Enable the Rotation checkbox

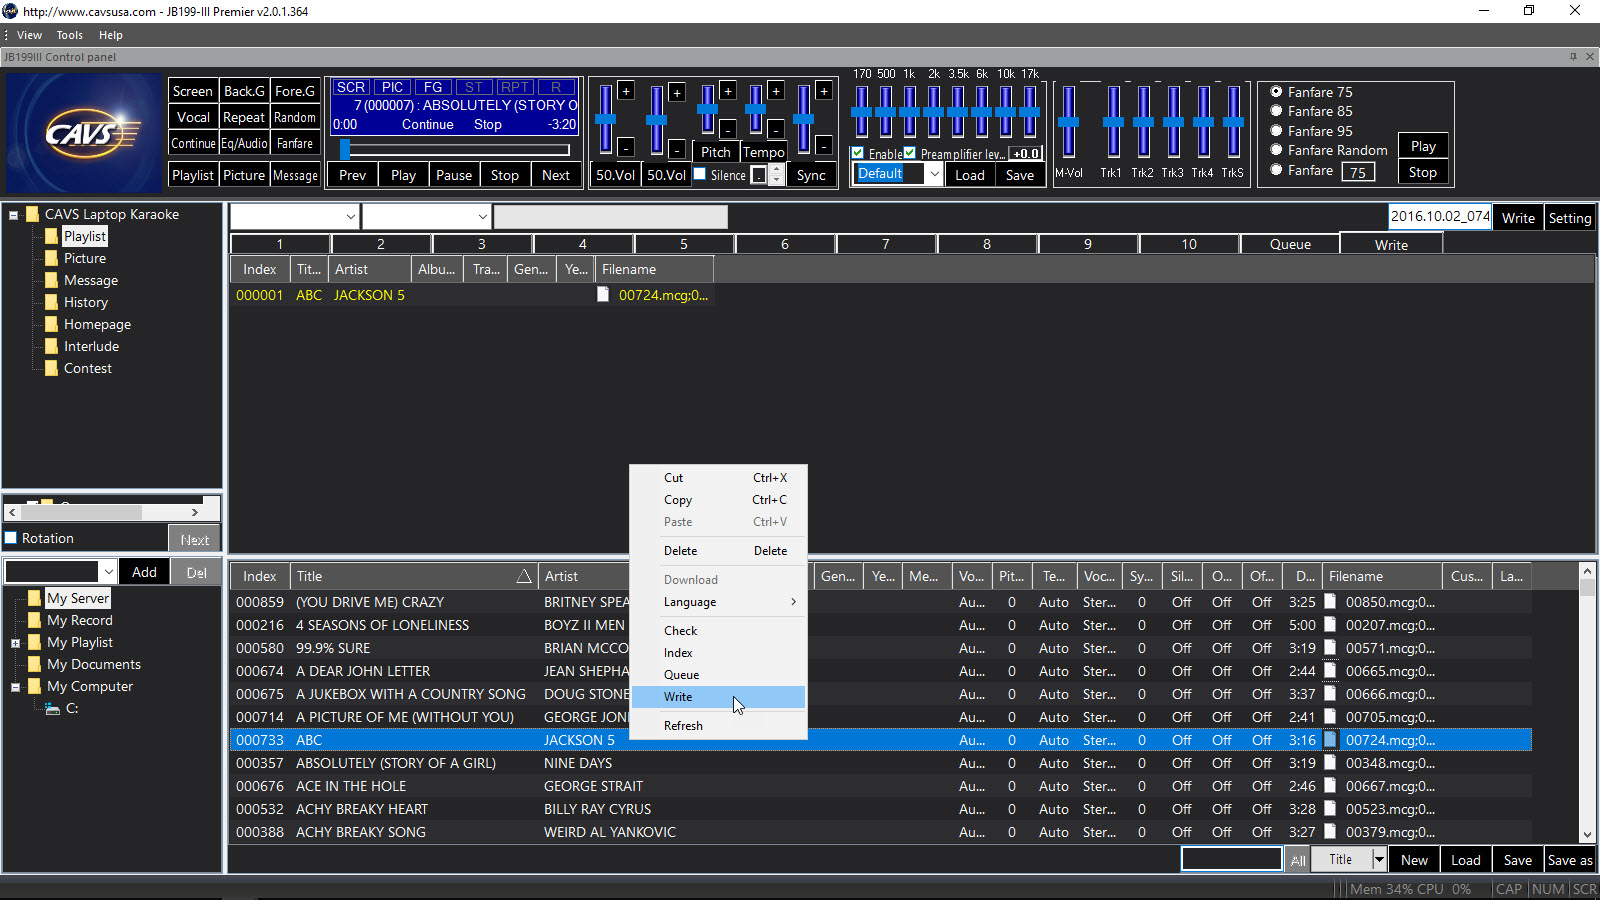[x=11, y=538]
